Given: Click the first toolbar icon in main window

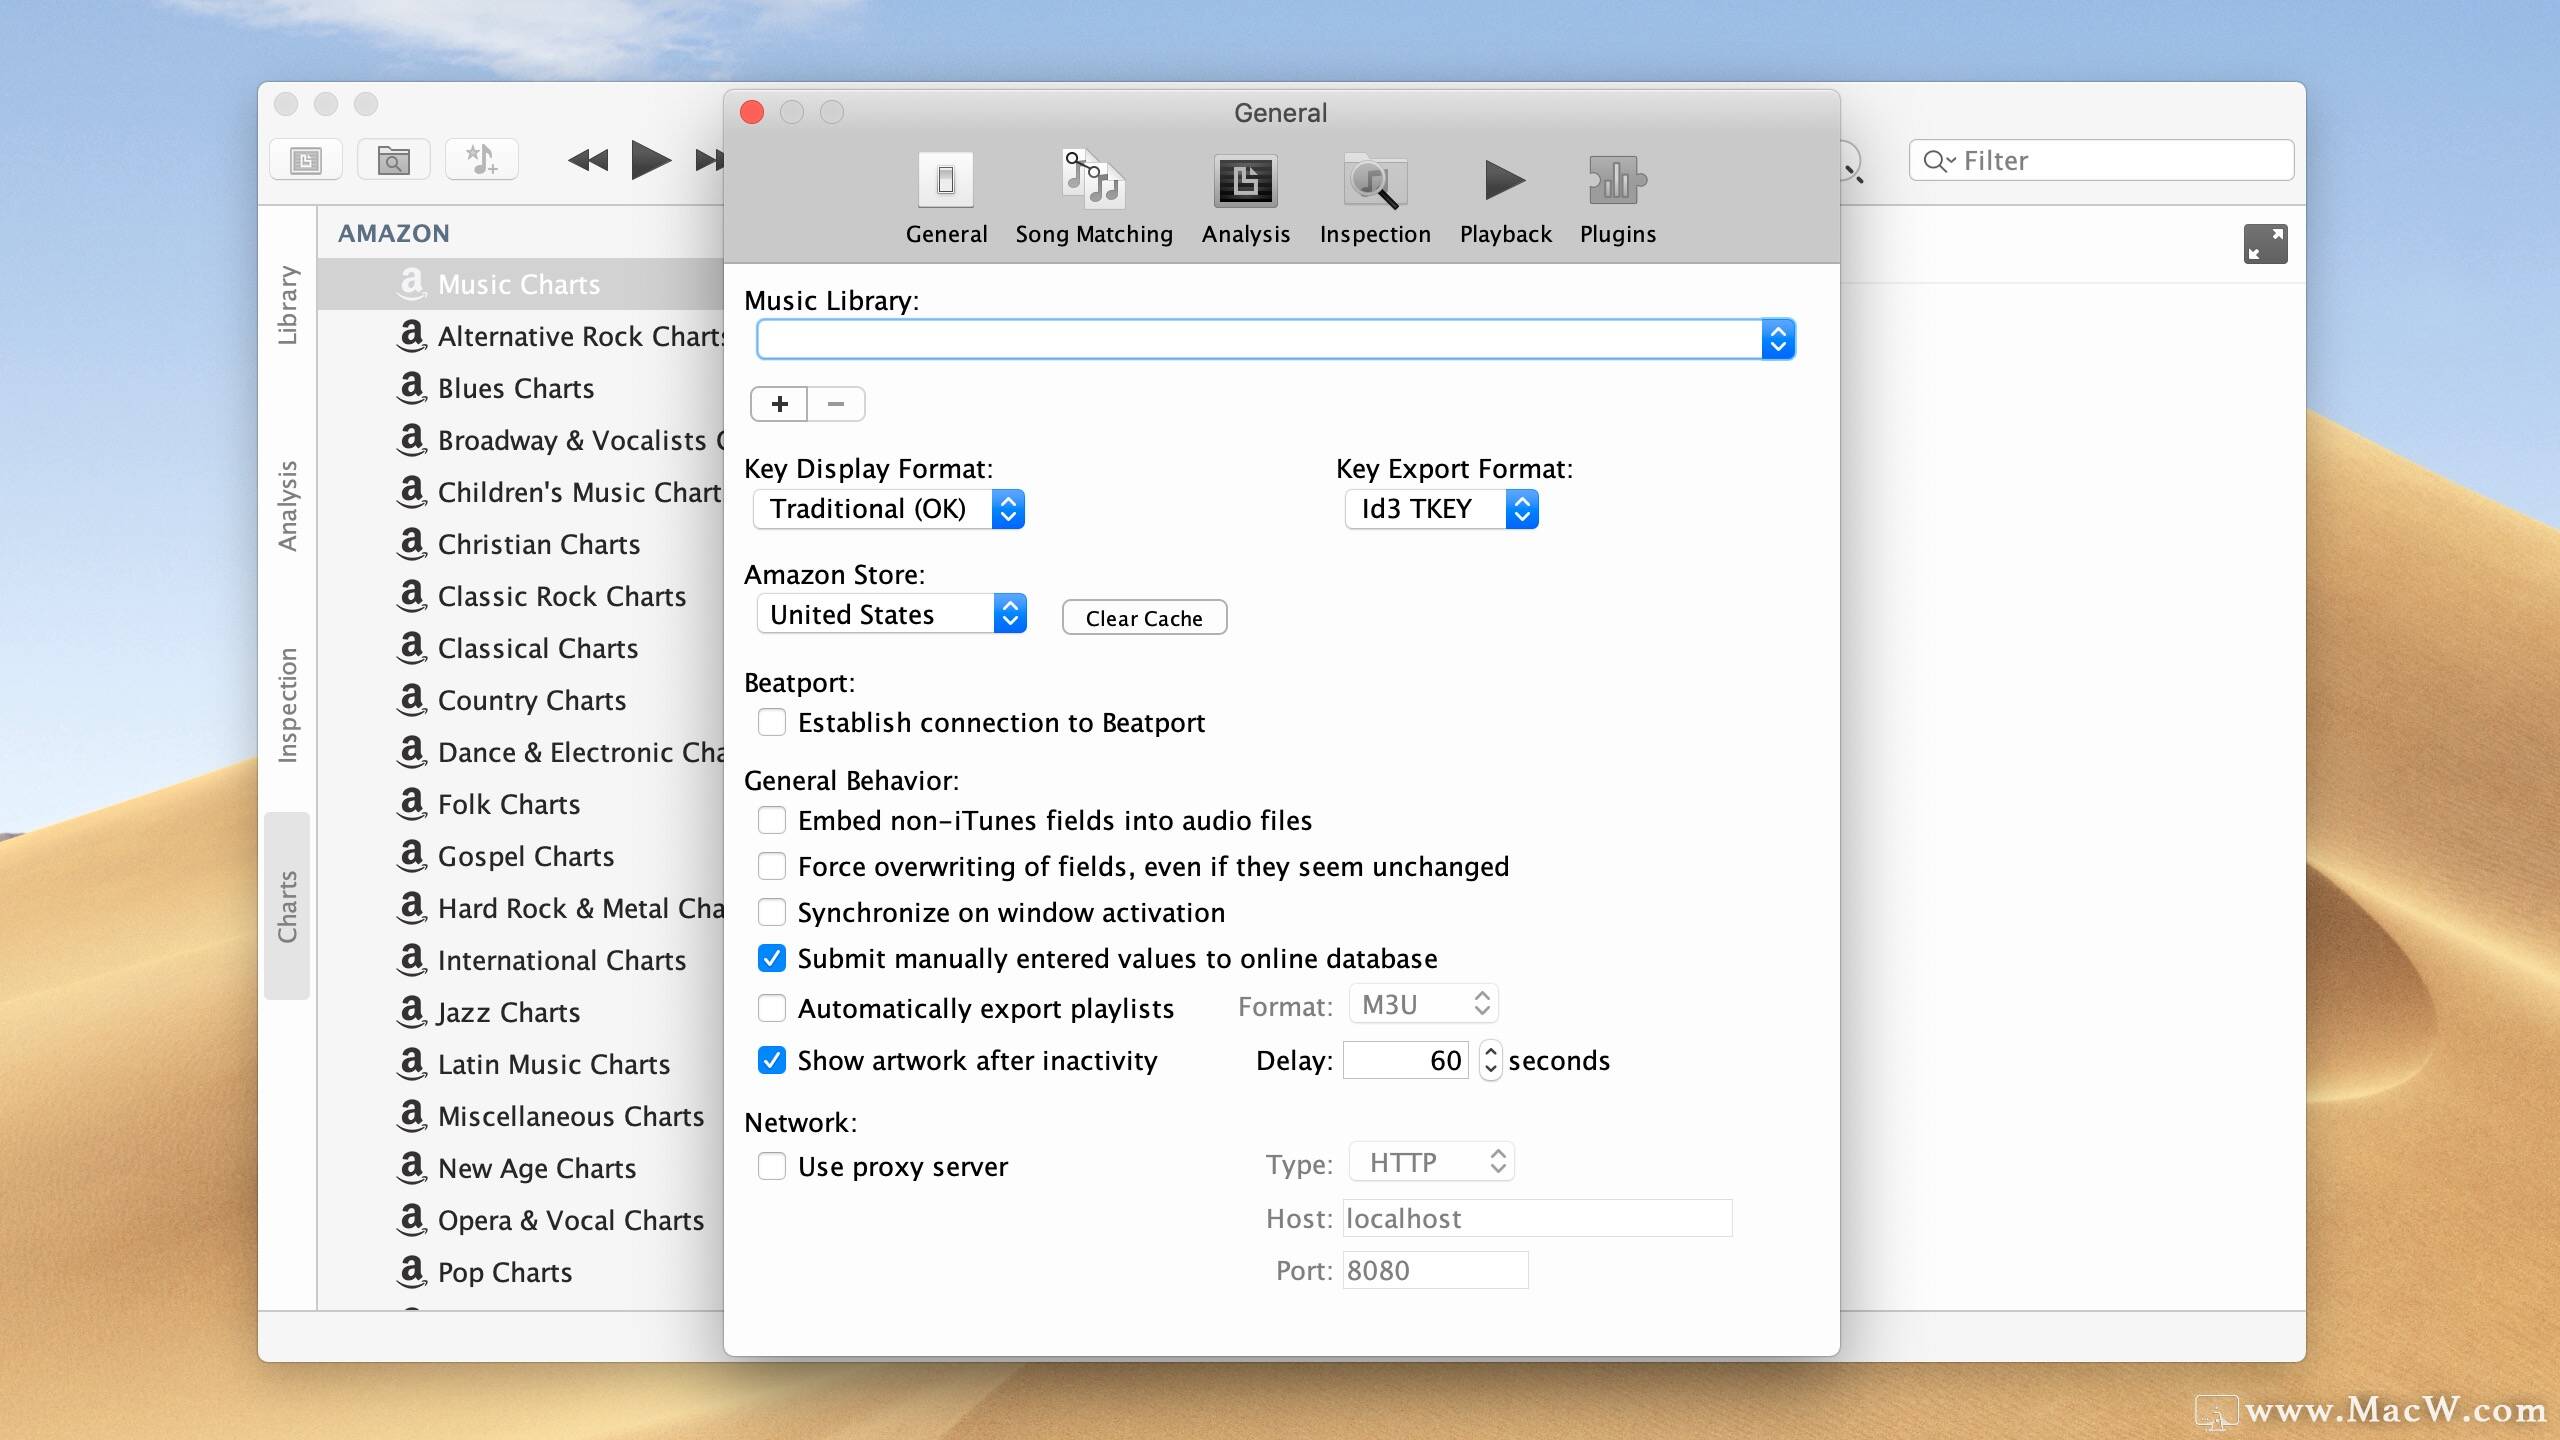Looking at the screenshot, I should coord(306,160).
